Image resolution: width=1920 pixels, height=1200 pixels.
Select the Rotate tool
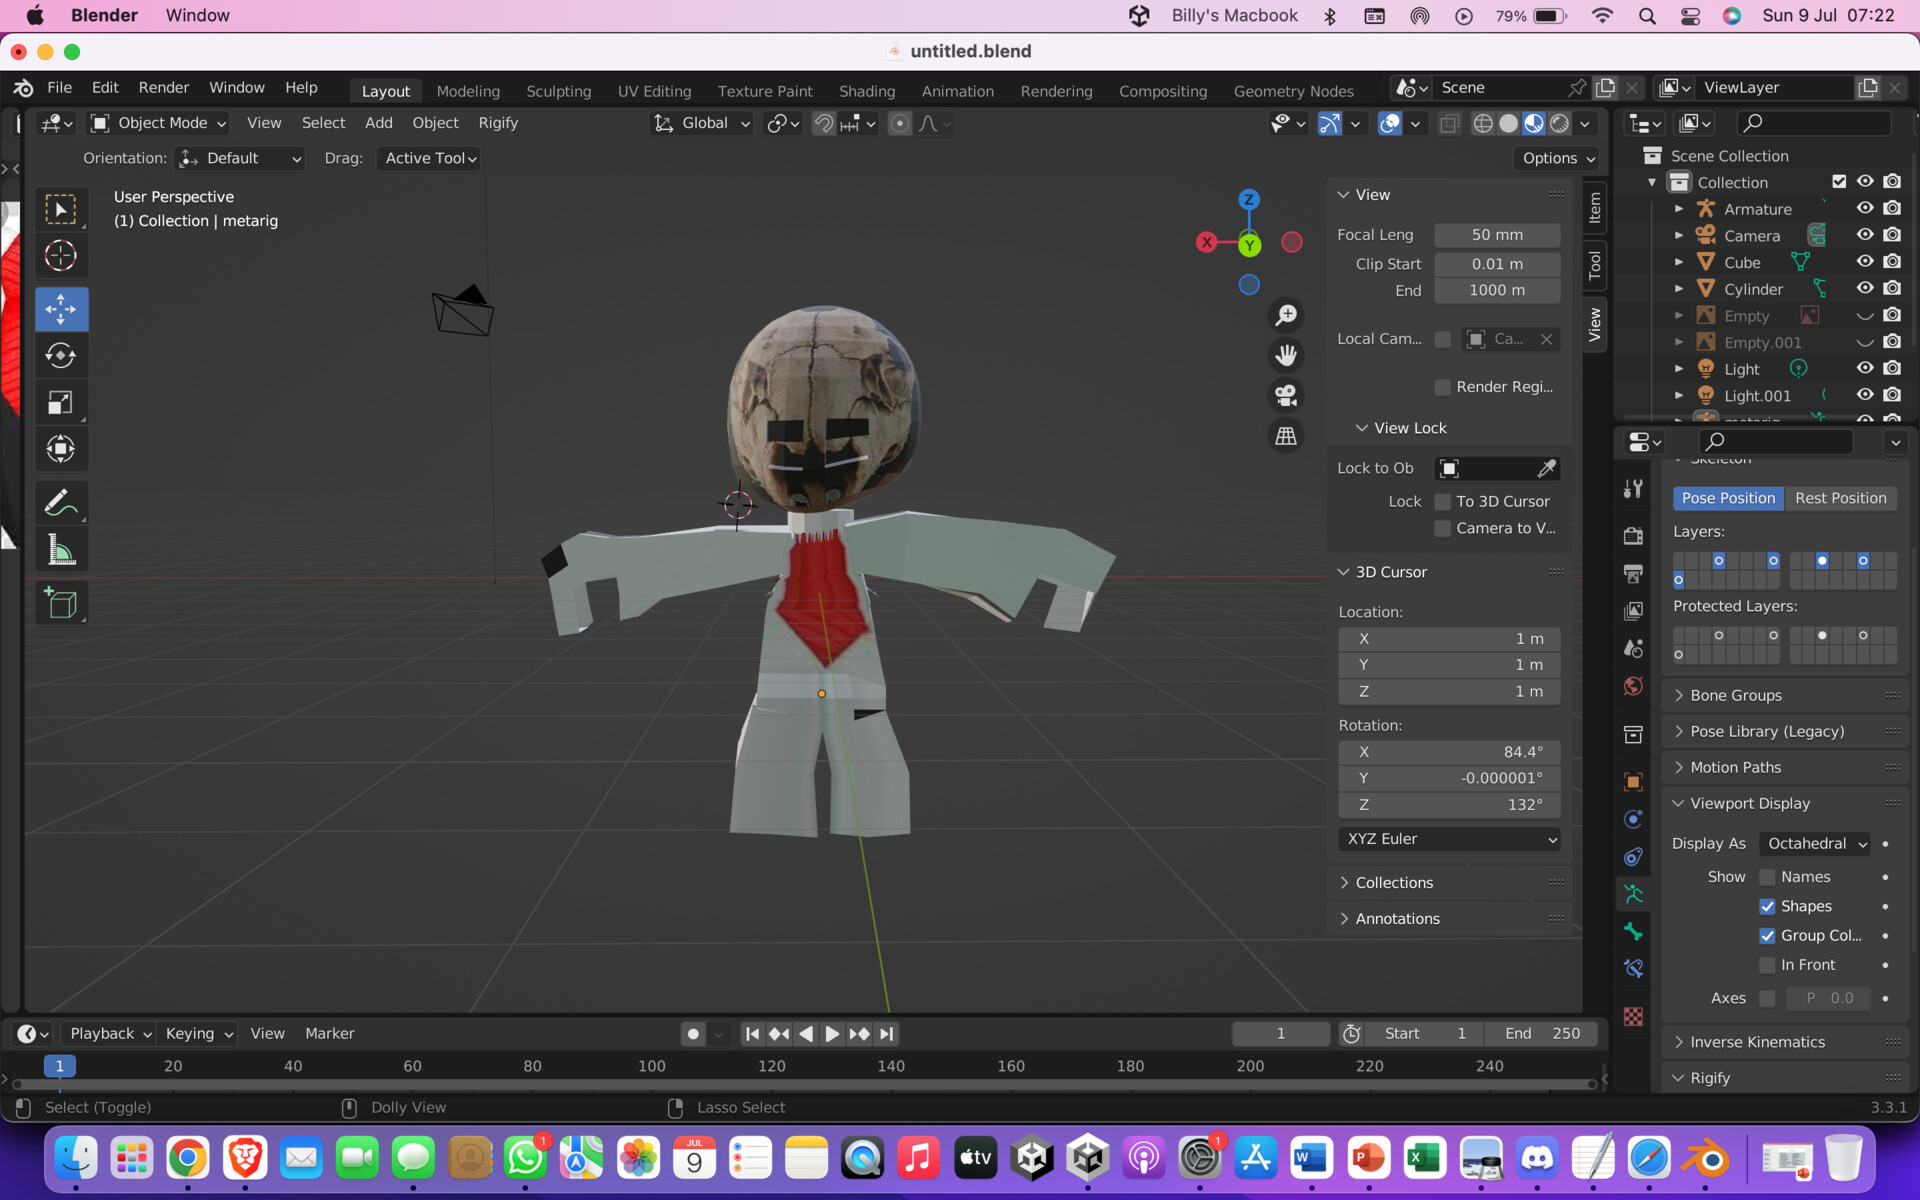(x=61, y=355)
